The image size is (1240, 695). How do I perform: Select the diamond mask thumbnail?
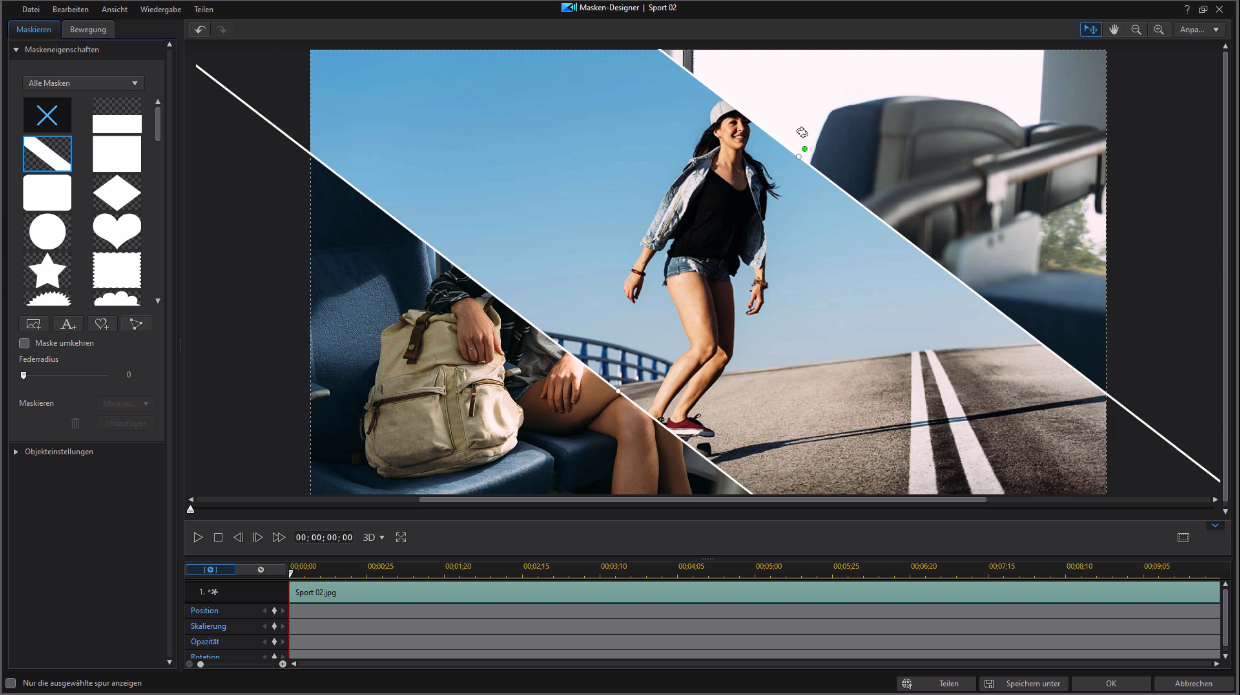point(117,193)
